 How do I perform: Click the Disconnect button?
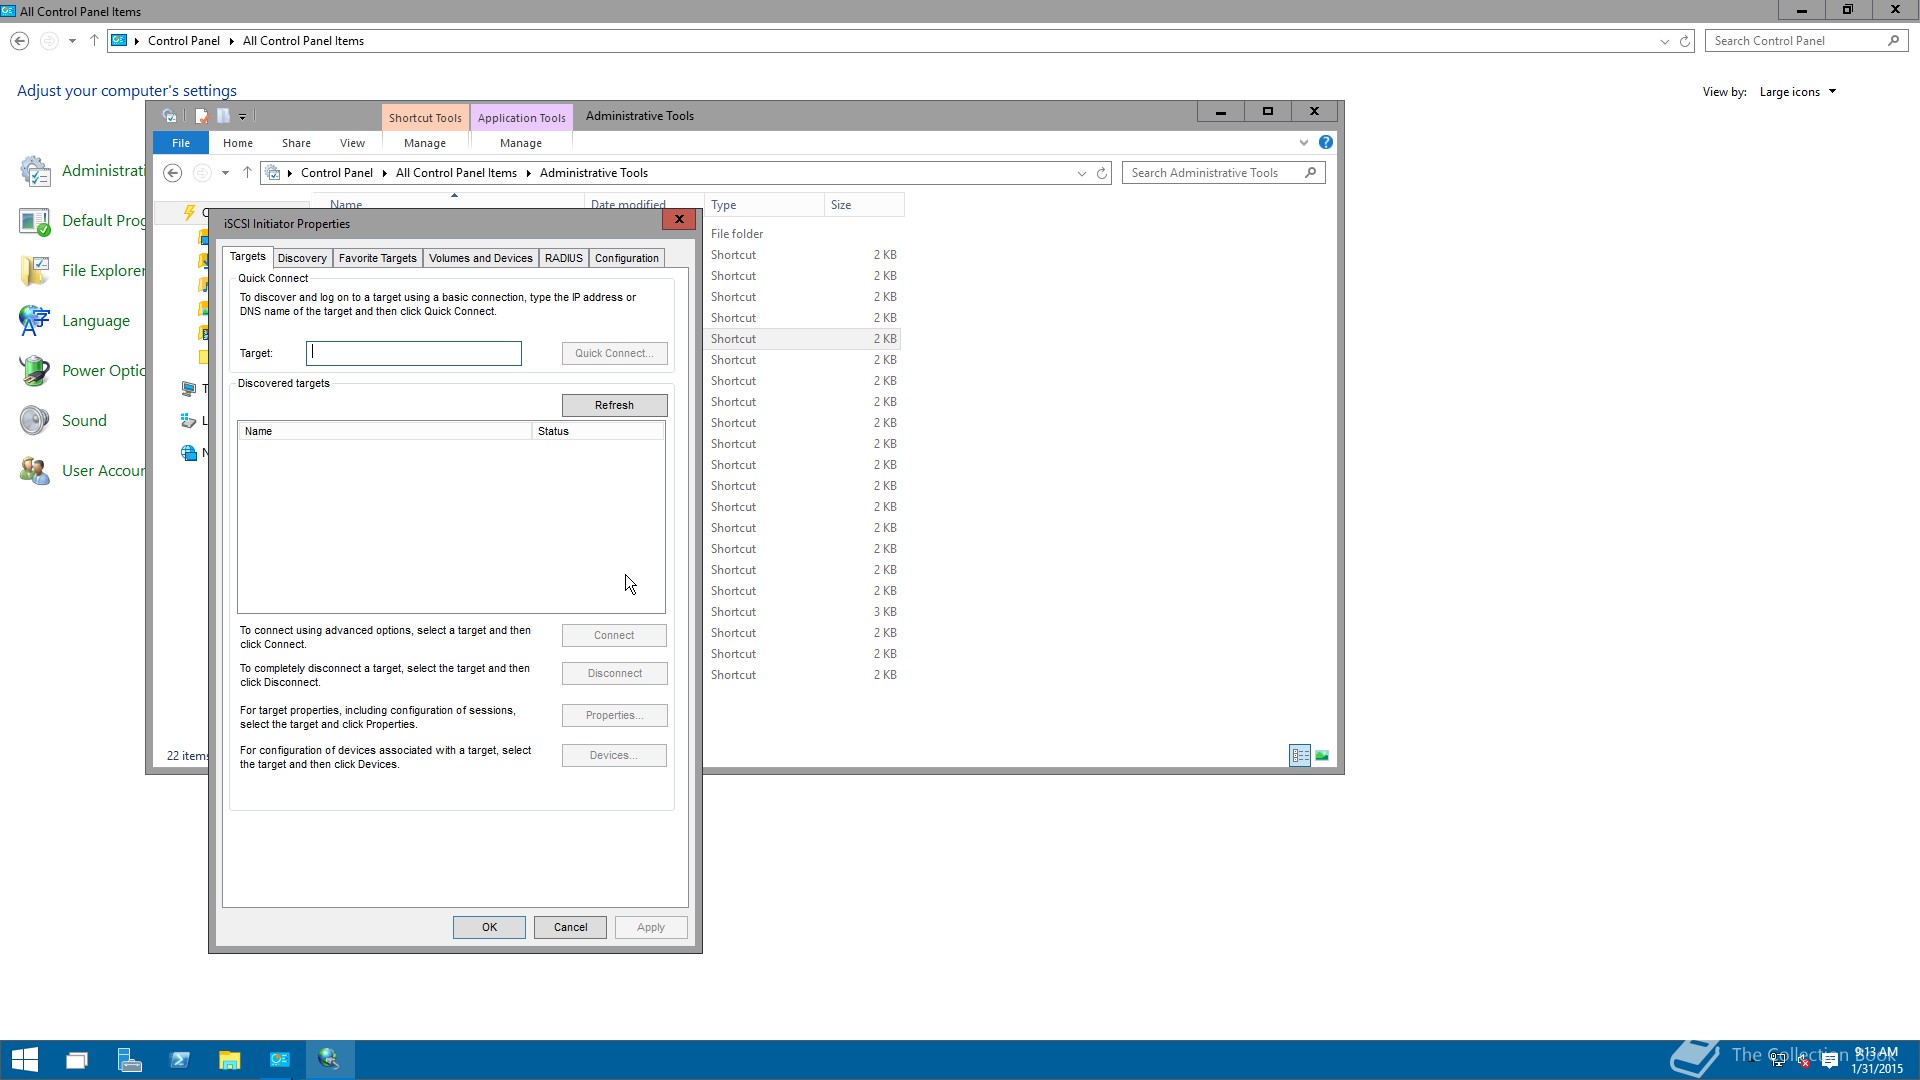[614, 673]
